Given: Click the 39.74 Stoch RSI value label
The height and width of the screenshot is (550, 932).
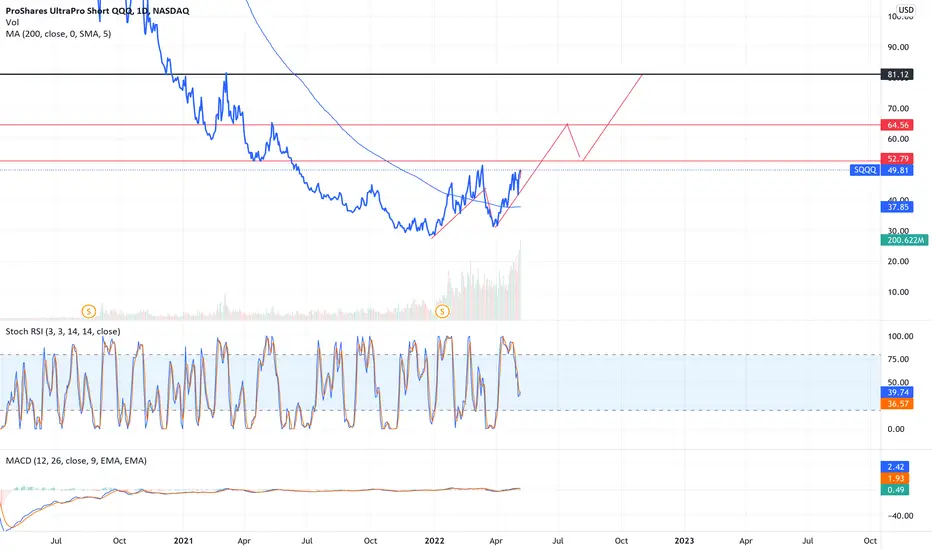Looking at the screenshot, I should click(x=898, y=392).
